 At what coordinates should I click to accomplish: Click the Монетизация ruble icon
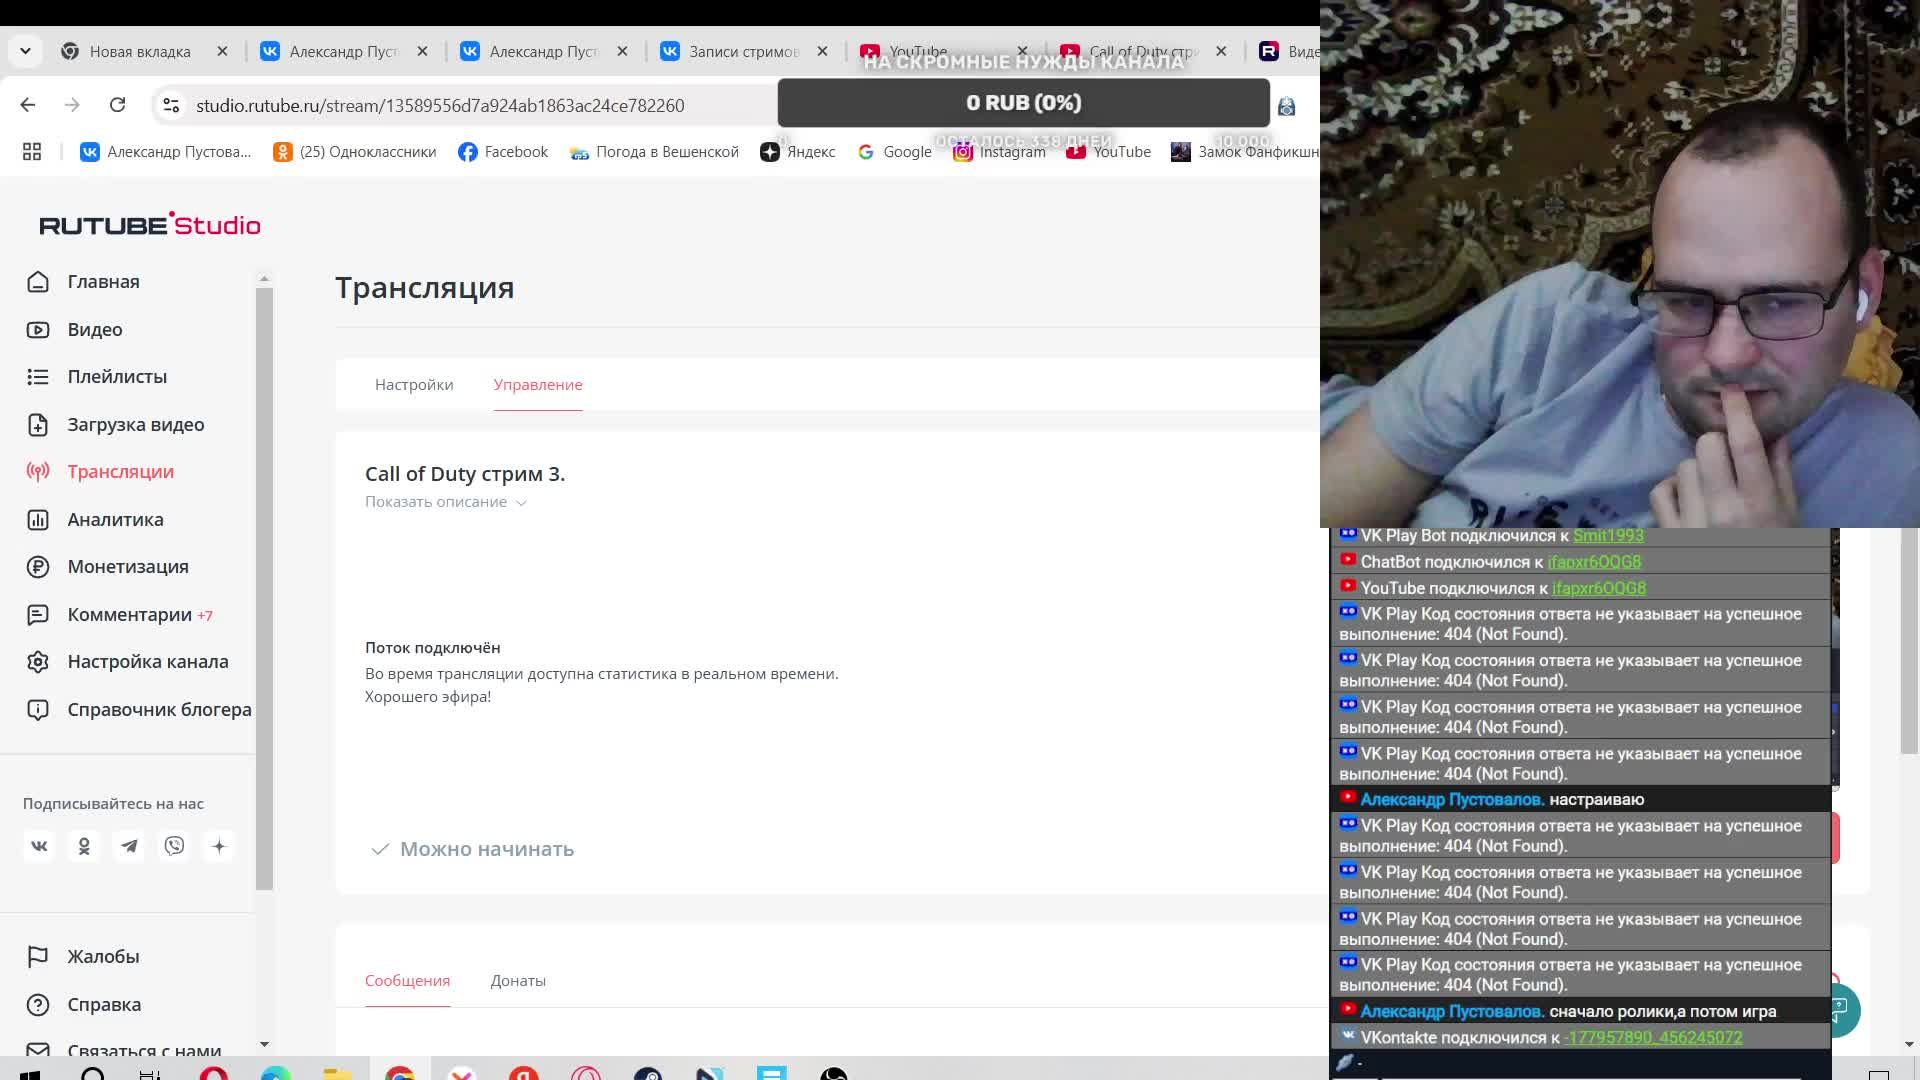(x=38, y=567)
